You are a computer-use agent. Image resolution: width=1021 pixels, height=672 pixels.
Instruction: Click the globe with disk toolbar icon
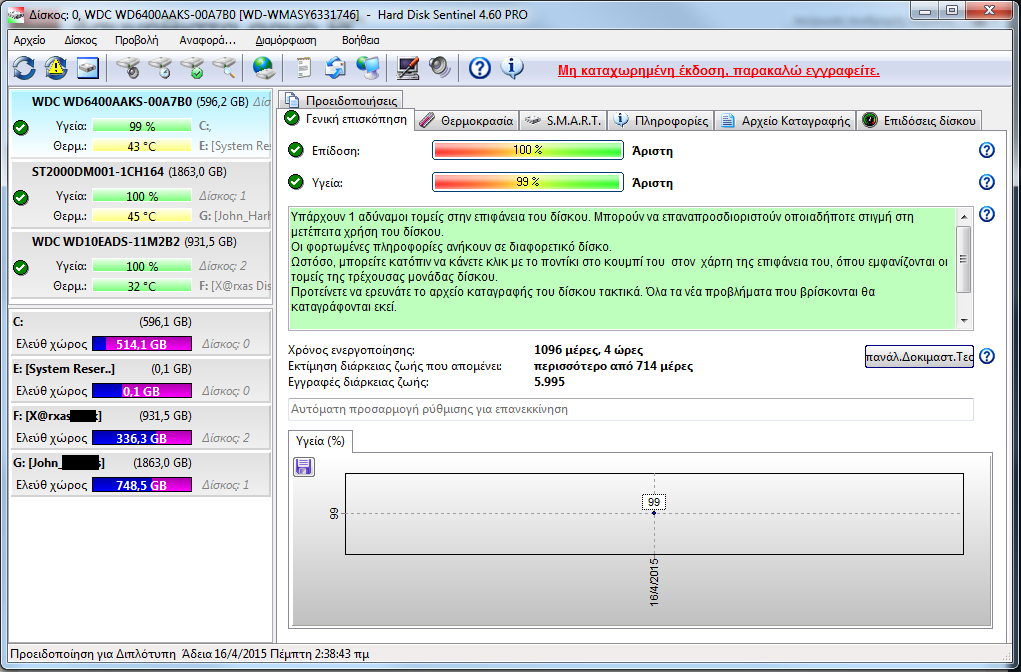click(x=264, y=68)
